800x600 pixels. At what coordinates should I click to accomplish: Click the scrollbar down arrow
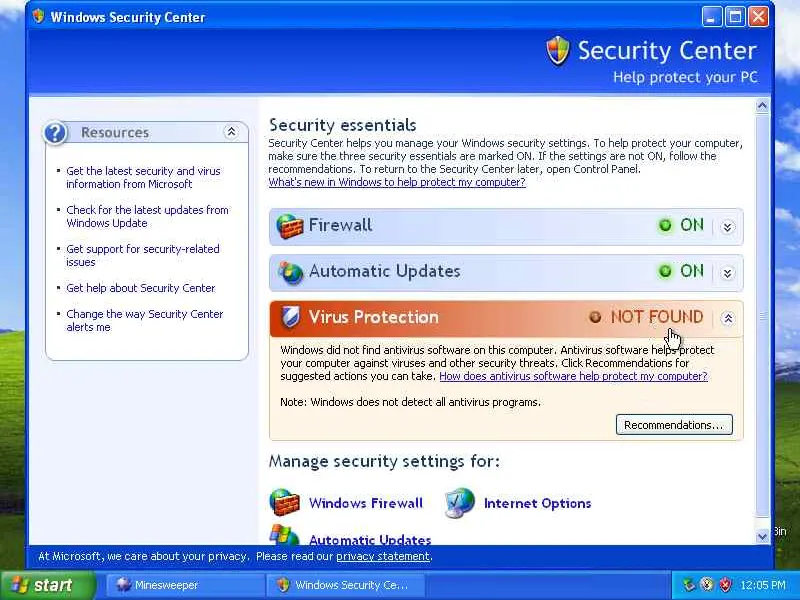pos(762,537)
